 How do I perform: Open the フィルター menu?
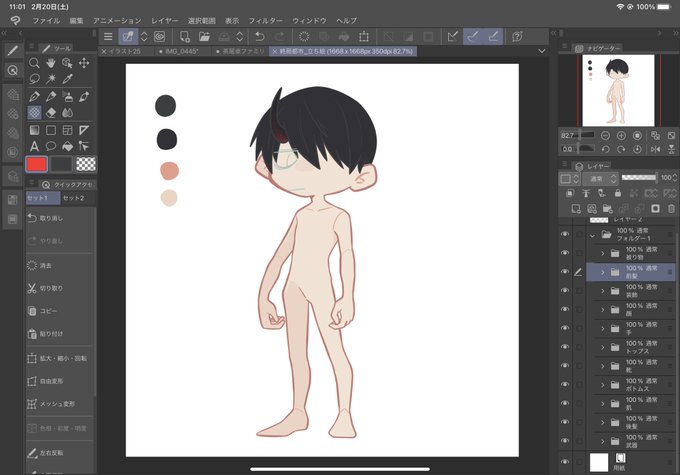click(x=265, y=20)
